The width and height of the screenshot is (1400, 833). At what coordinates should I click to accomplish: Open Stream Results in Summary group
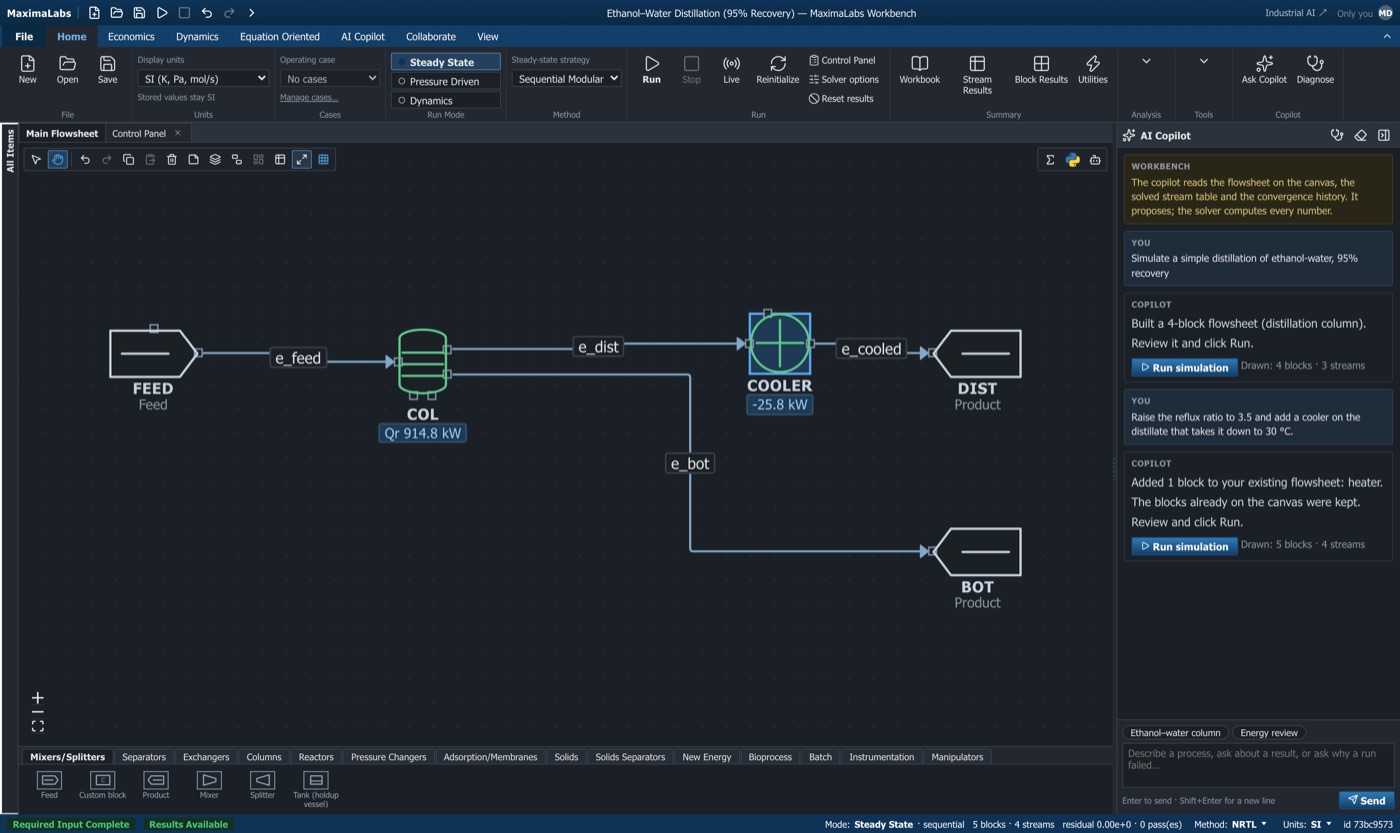(977, 75)
